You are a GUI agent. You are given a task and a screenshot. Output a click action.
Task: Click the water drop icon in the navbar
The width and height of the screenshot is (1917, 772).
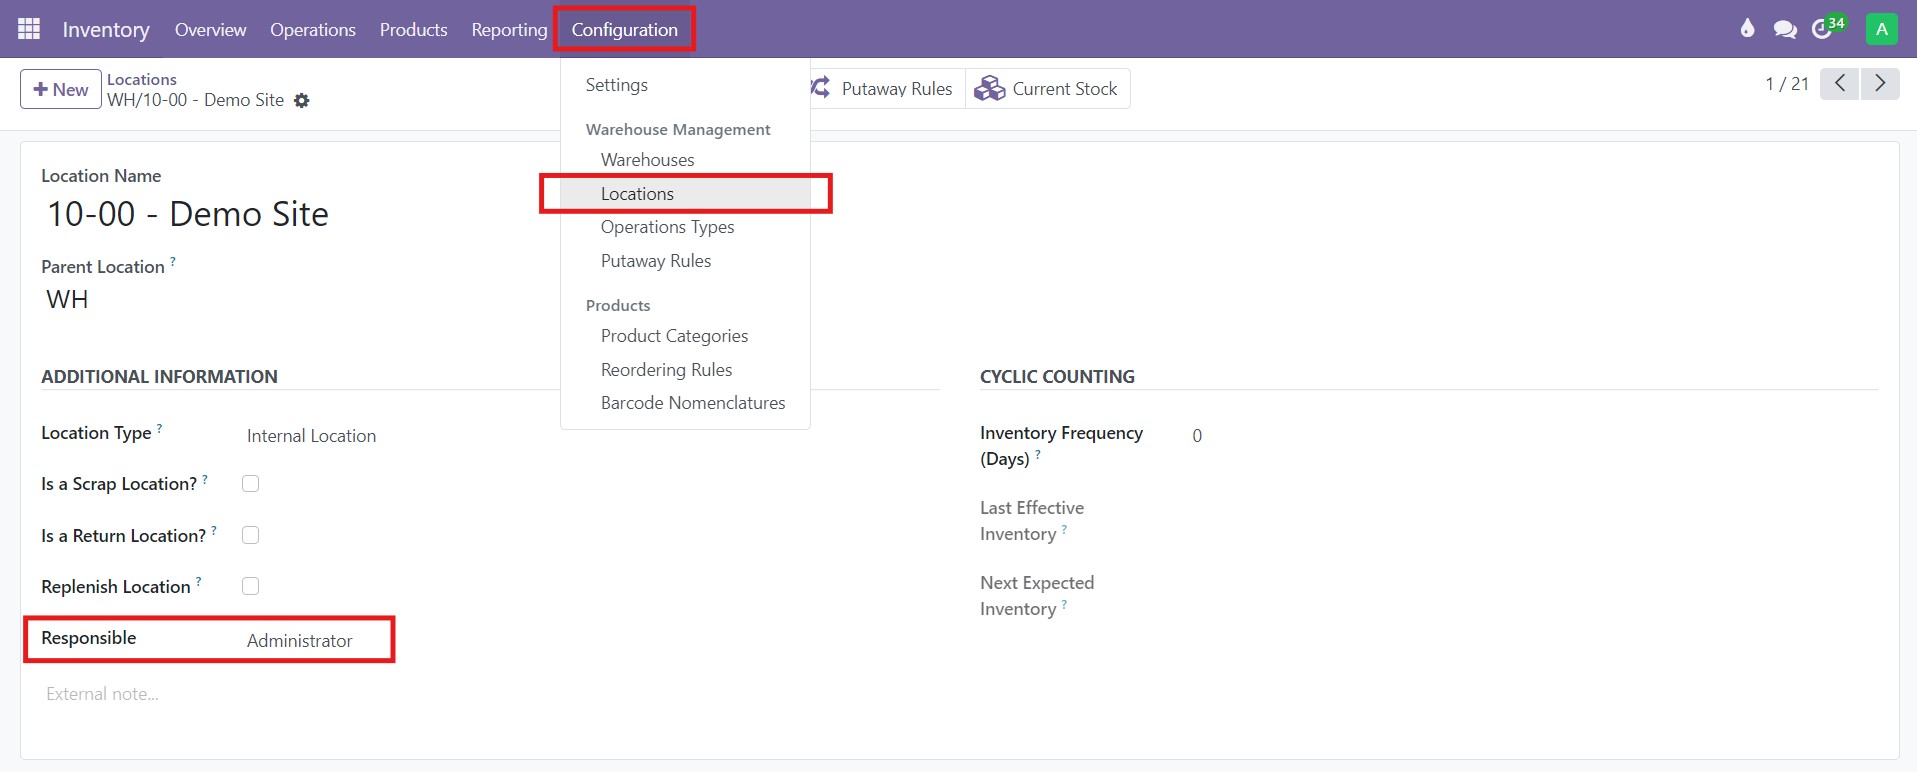pos(1747,29)
